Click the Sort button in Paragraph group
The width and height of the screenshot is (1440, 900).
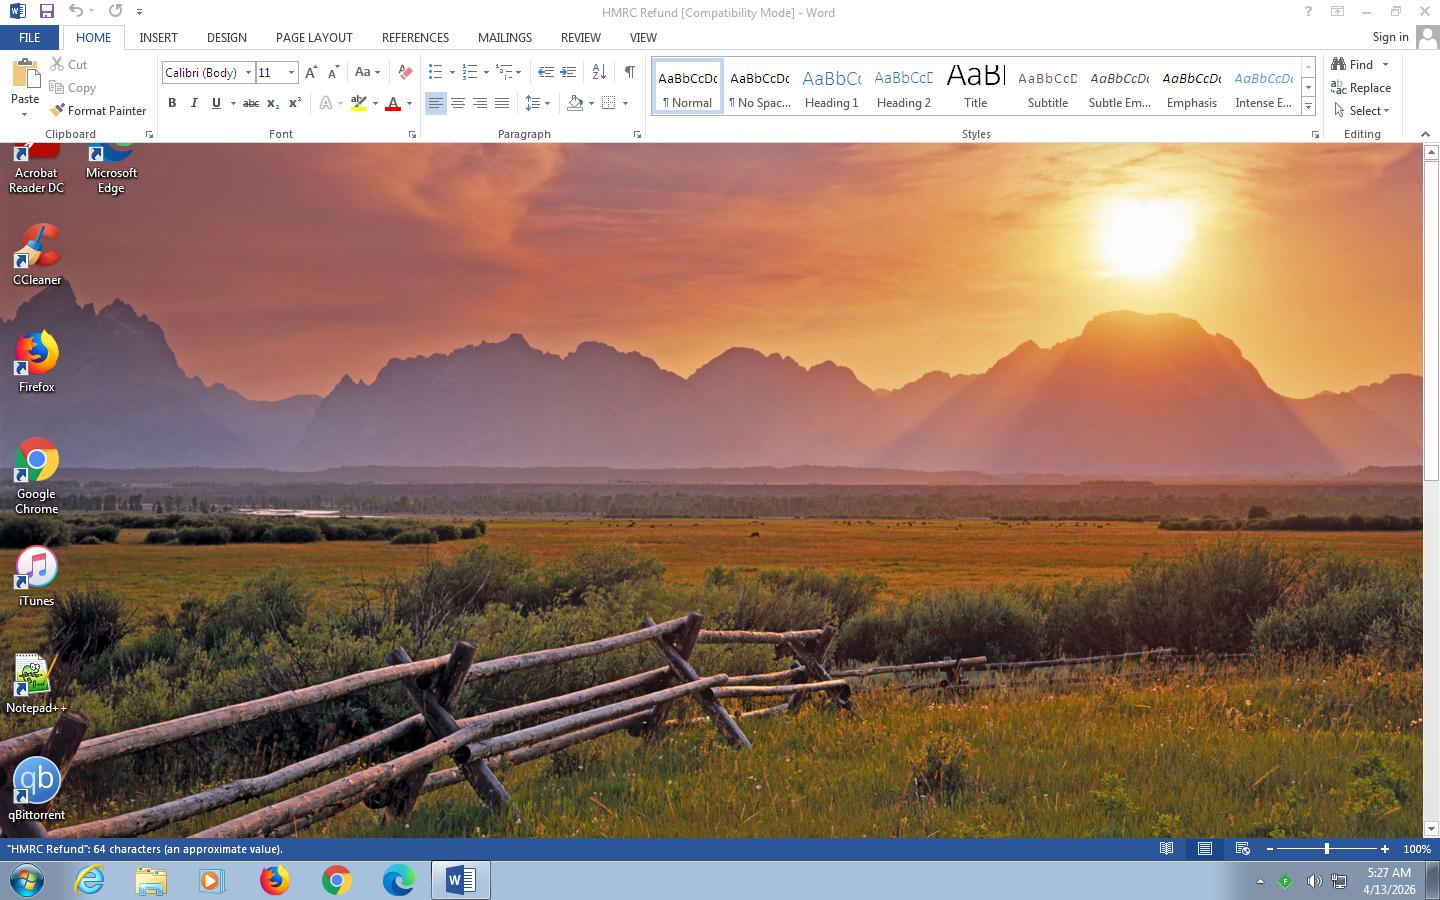click(599, 72)
